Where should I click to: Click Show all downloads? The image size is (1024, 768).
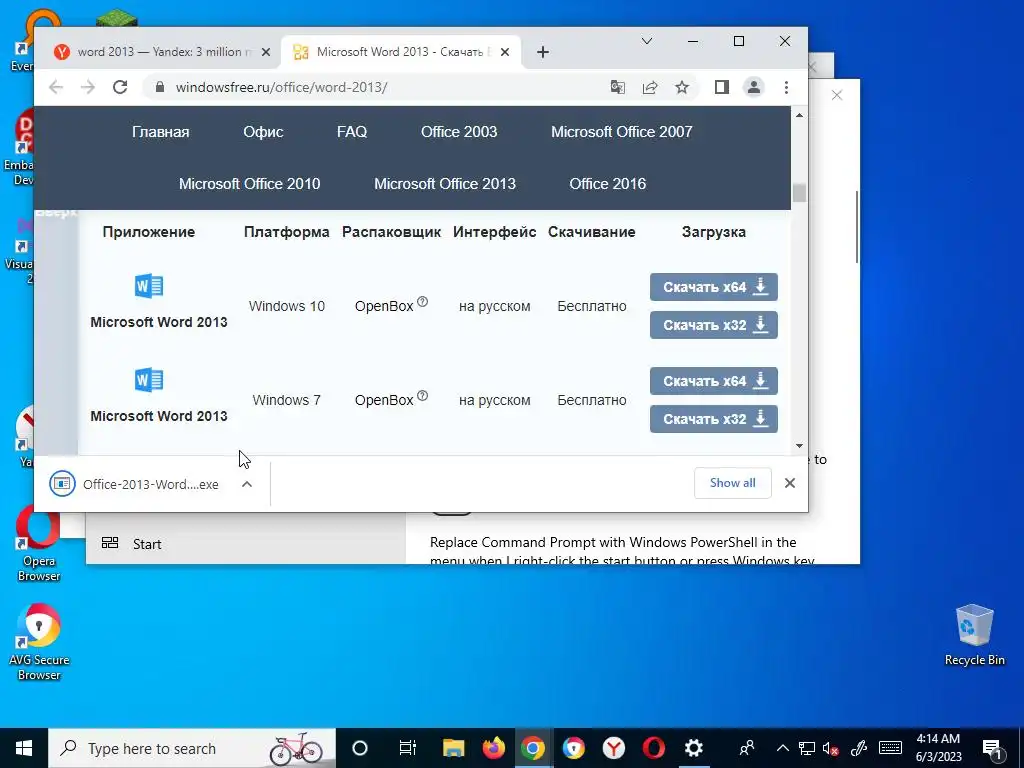point(733,483)
